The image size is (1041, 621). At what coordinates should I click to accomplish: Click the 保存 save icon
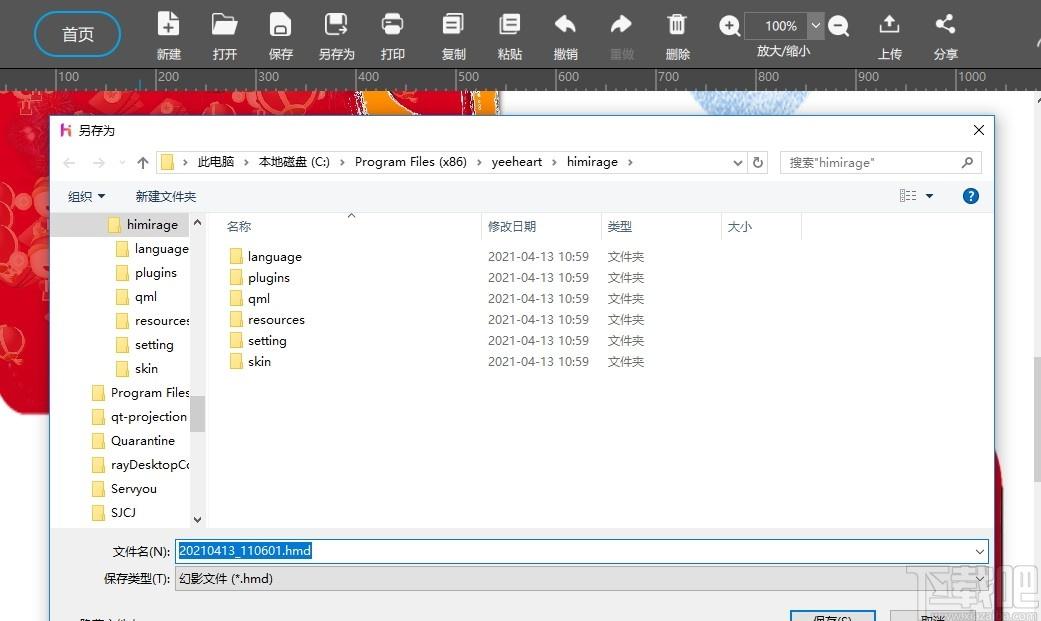[x=280, y=25]
